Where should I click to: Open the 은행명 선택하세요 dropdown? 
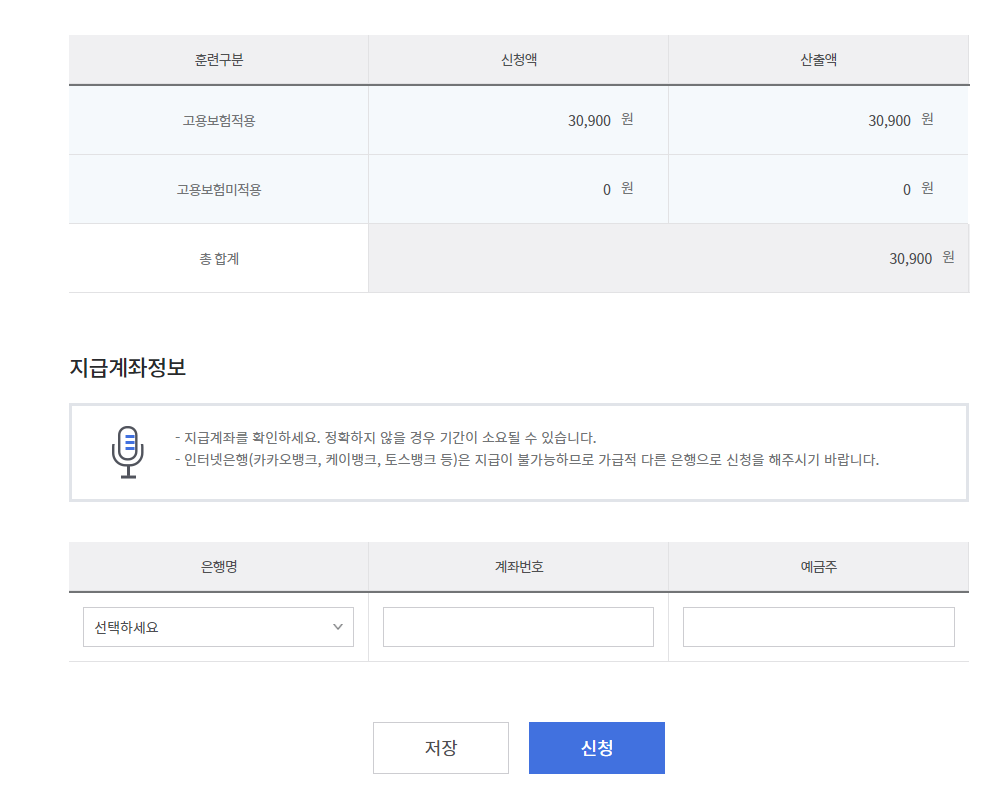pos(218,627)
